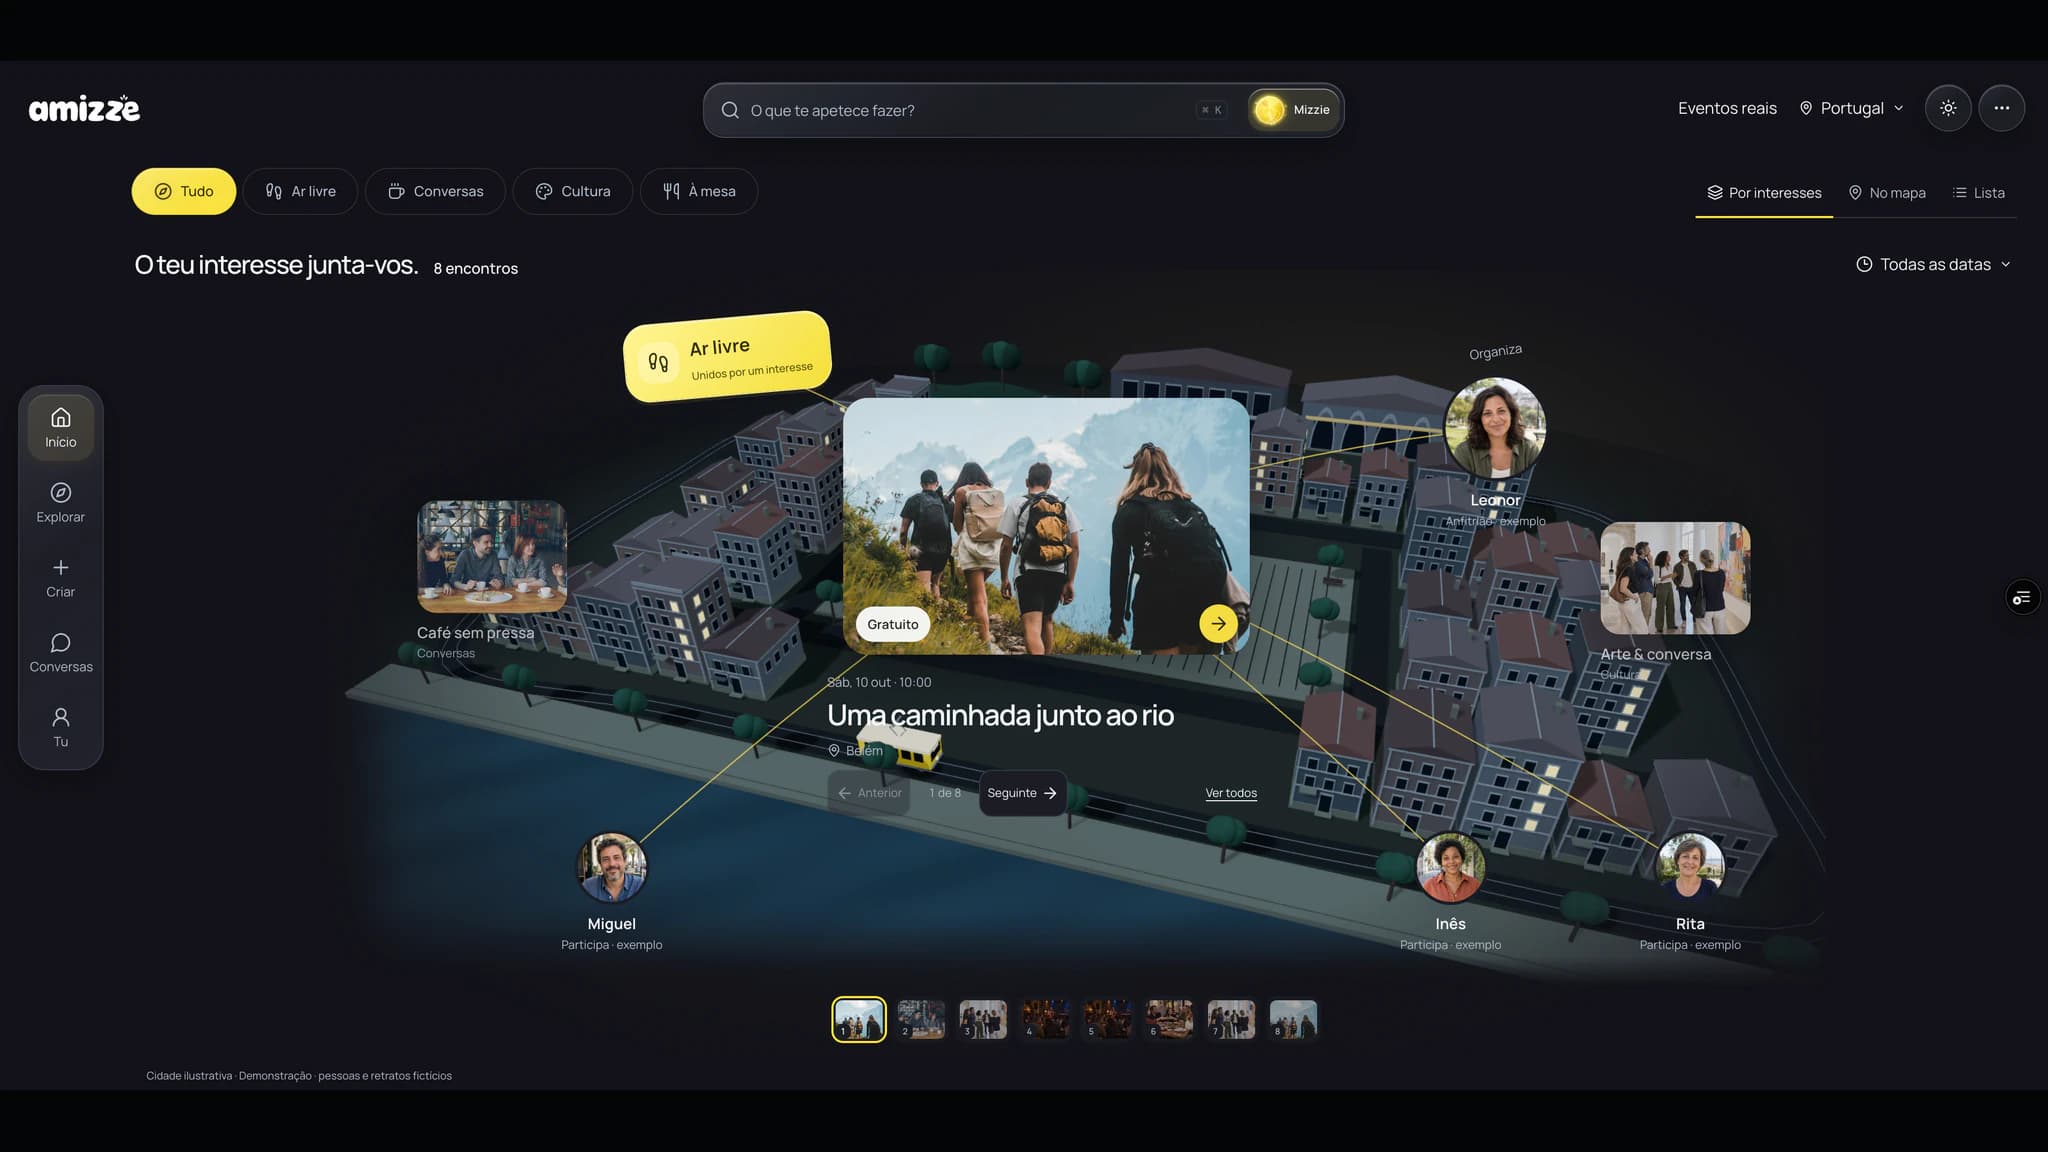Screen dimensions: 2048x1152
Task: Click the yellow tram on the map
Action: pyautogui.click(x=900, y=746)
